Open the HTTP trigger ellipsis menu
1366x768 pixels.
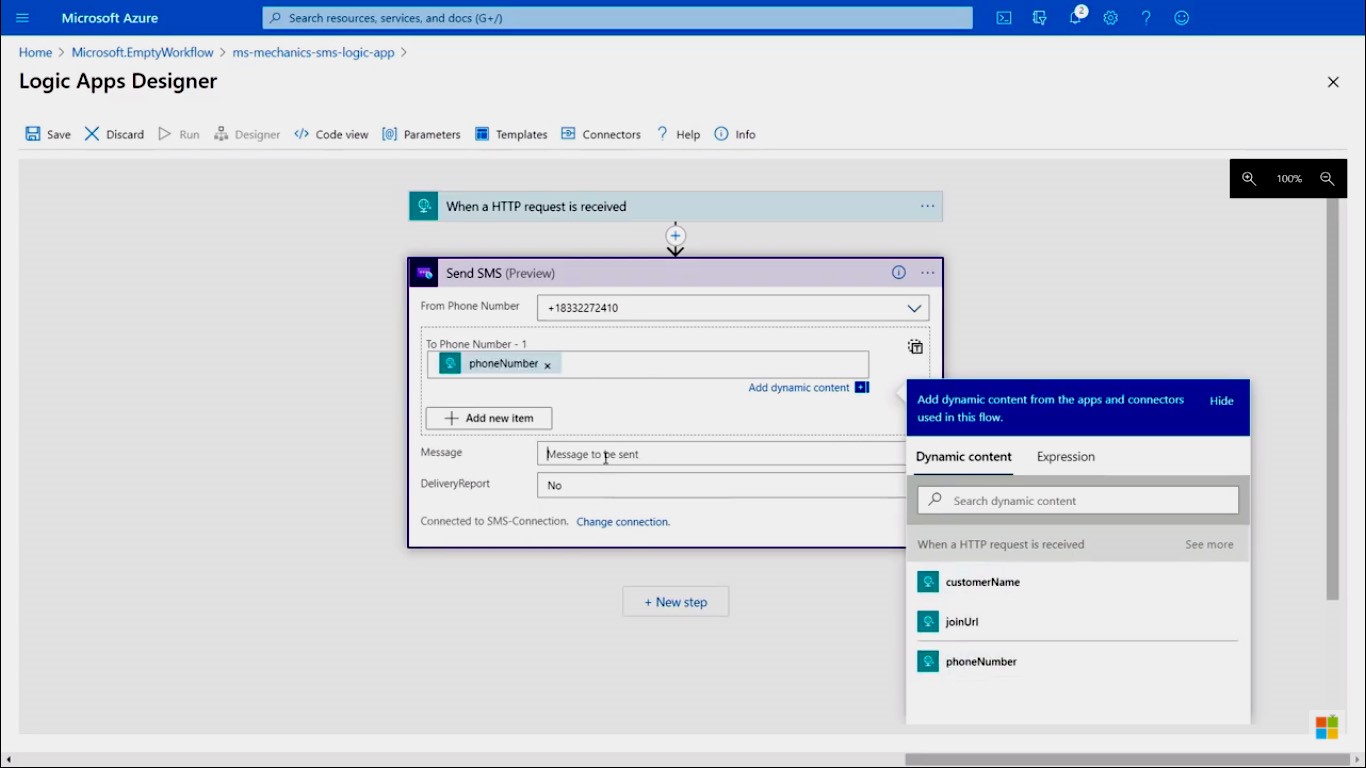tap(928, 206)
